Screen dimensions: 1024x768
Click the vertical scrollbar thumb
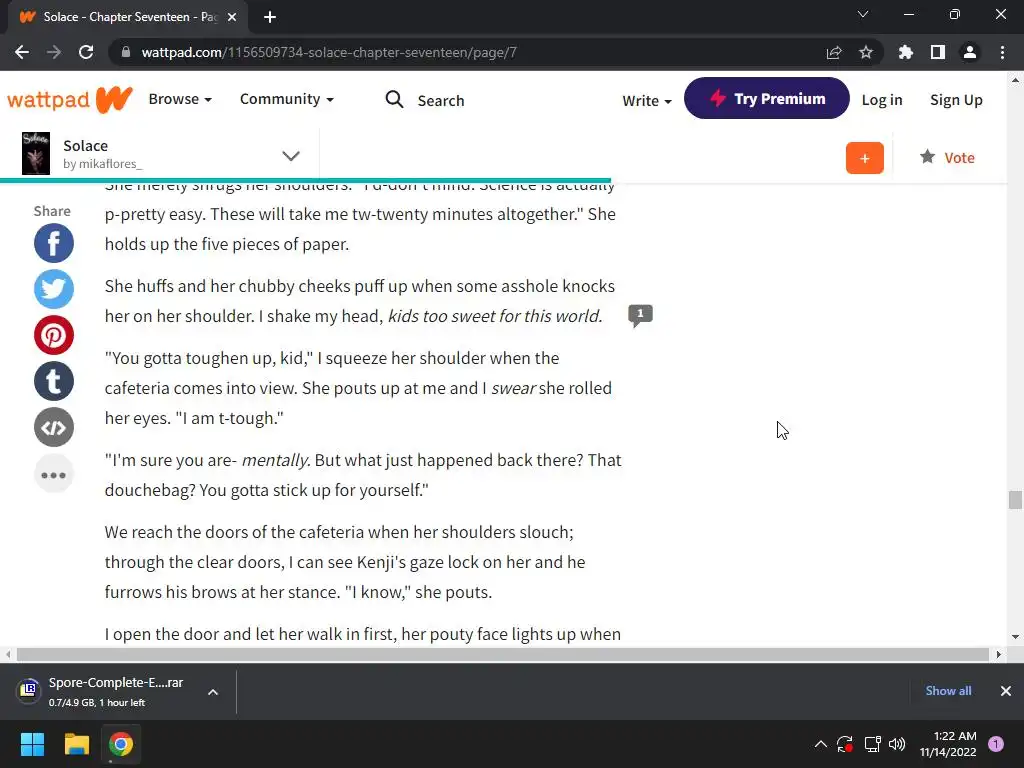[1015, 500]
